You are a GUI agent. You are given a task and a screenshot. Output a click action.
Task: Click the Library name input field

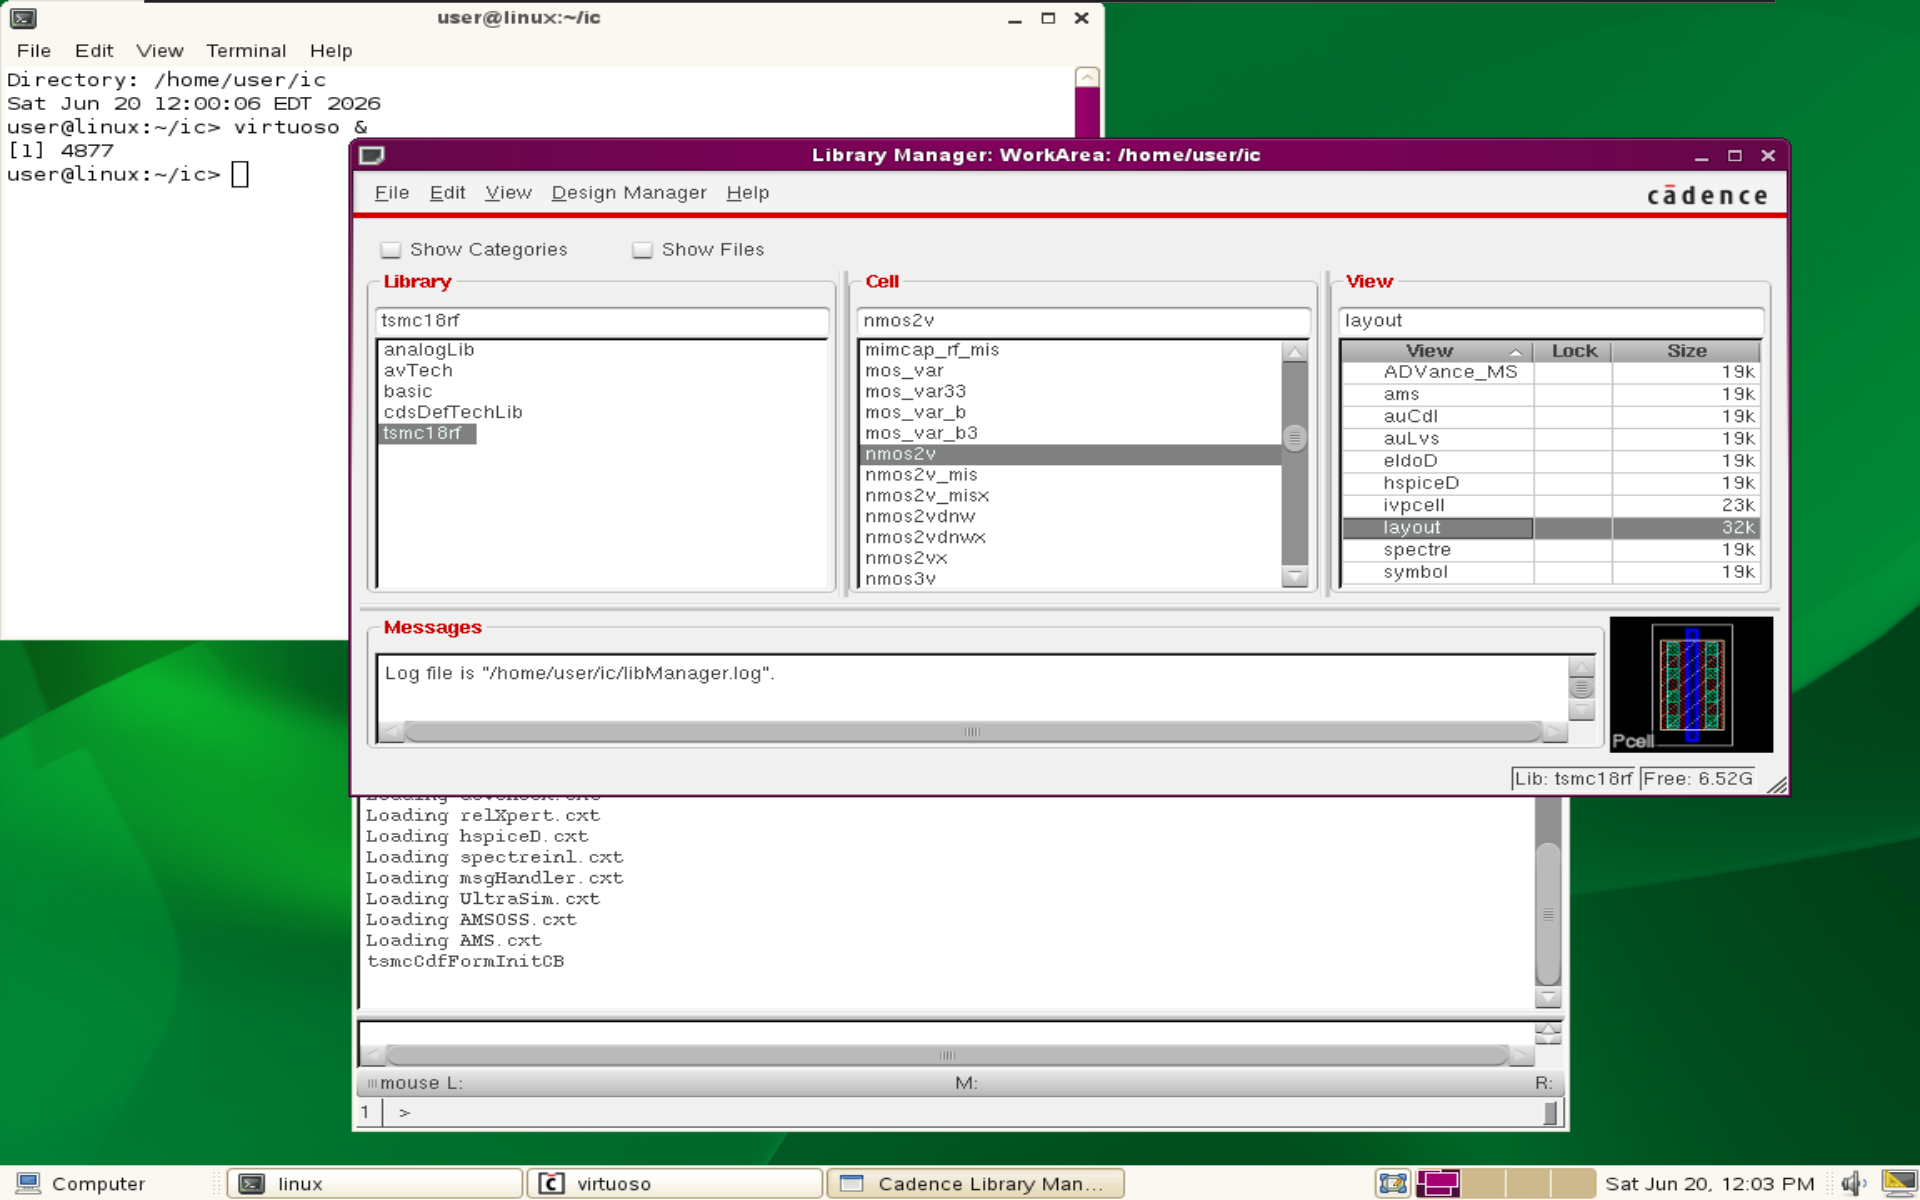(602, 321)
